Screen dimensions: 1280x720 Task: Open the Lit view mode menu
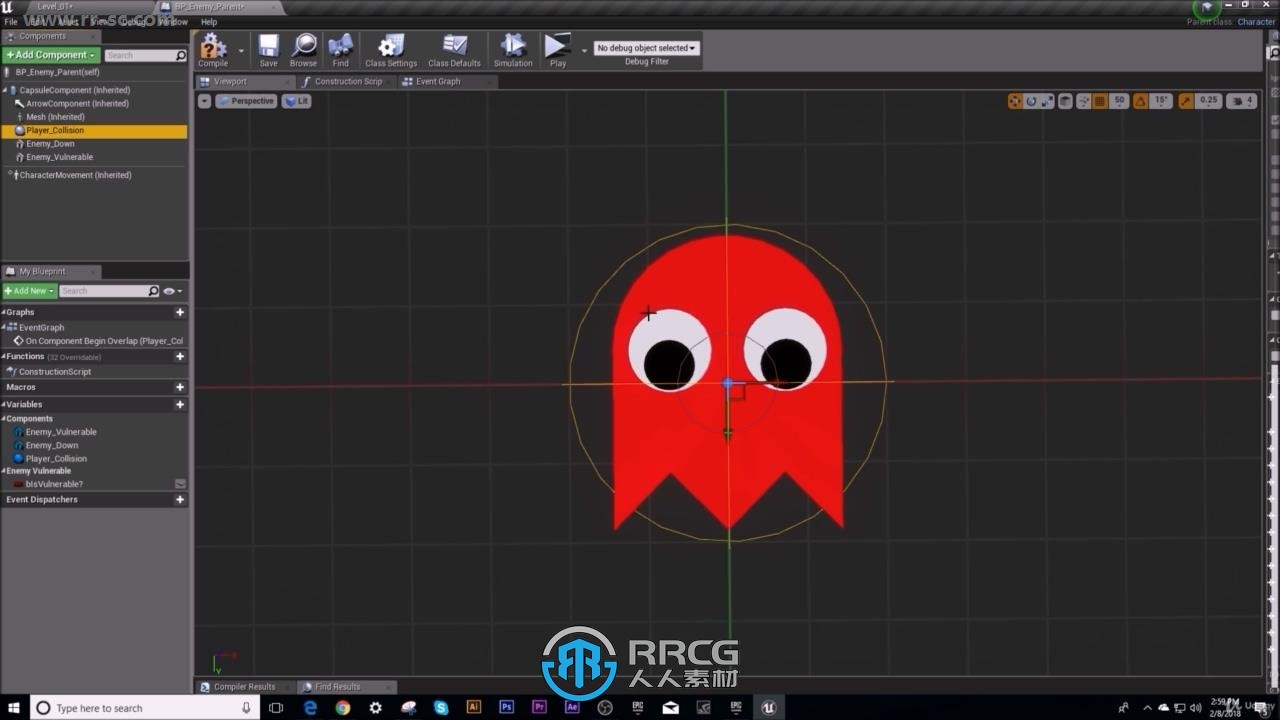click(x=297, y=101)
